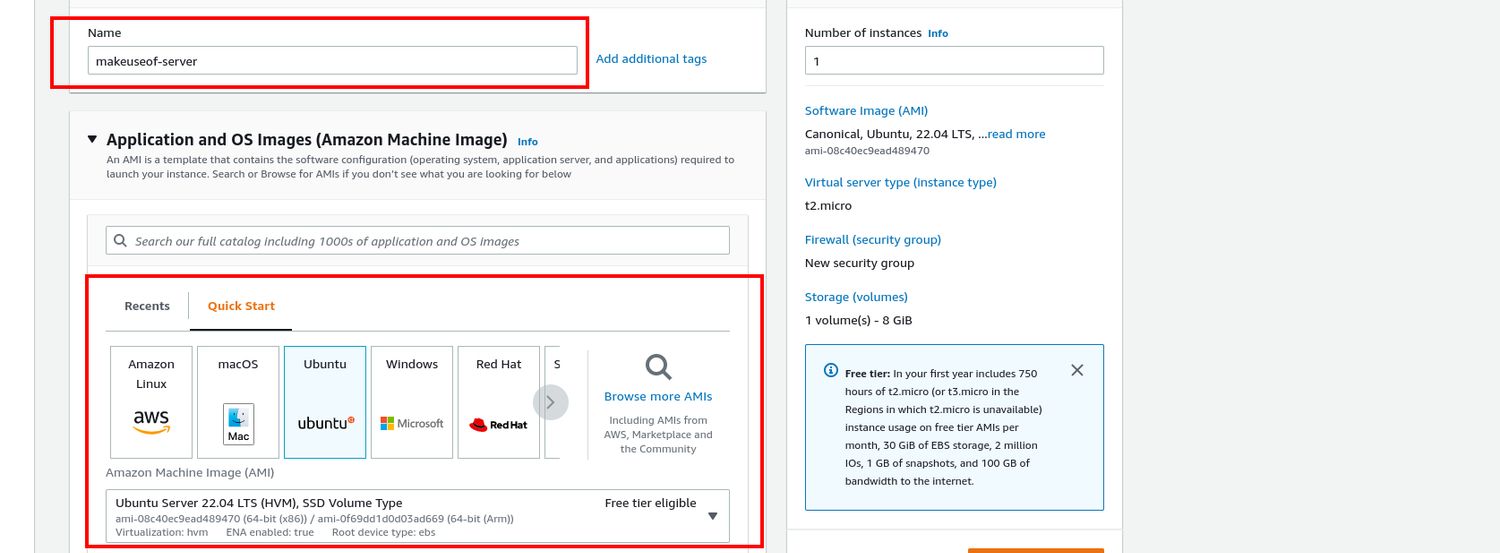Focus the Name field containing makeuseof-server
This screenshot has width=1500, height=553.
332,60
